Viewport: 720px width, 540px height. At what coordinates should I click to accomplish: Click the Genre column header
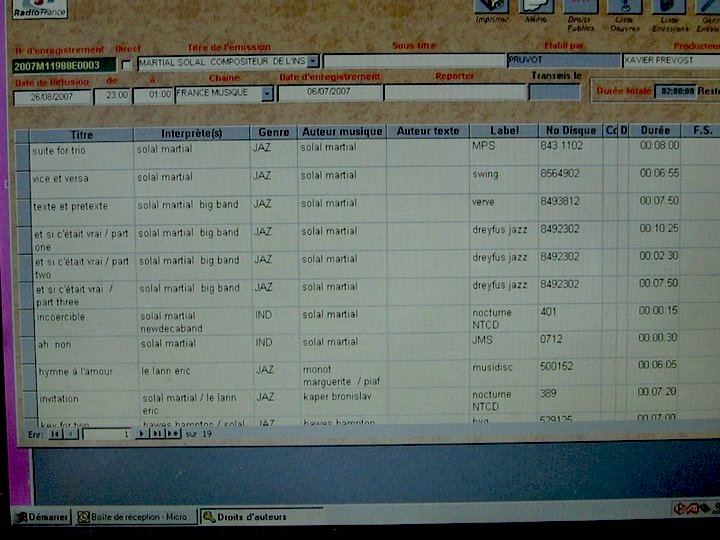tap(274, 132)
